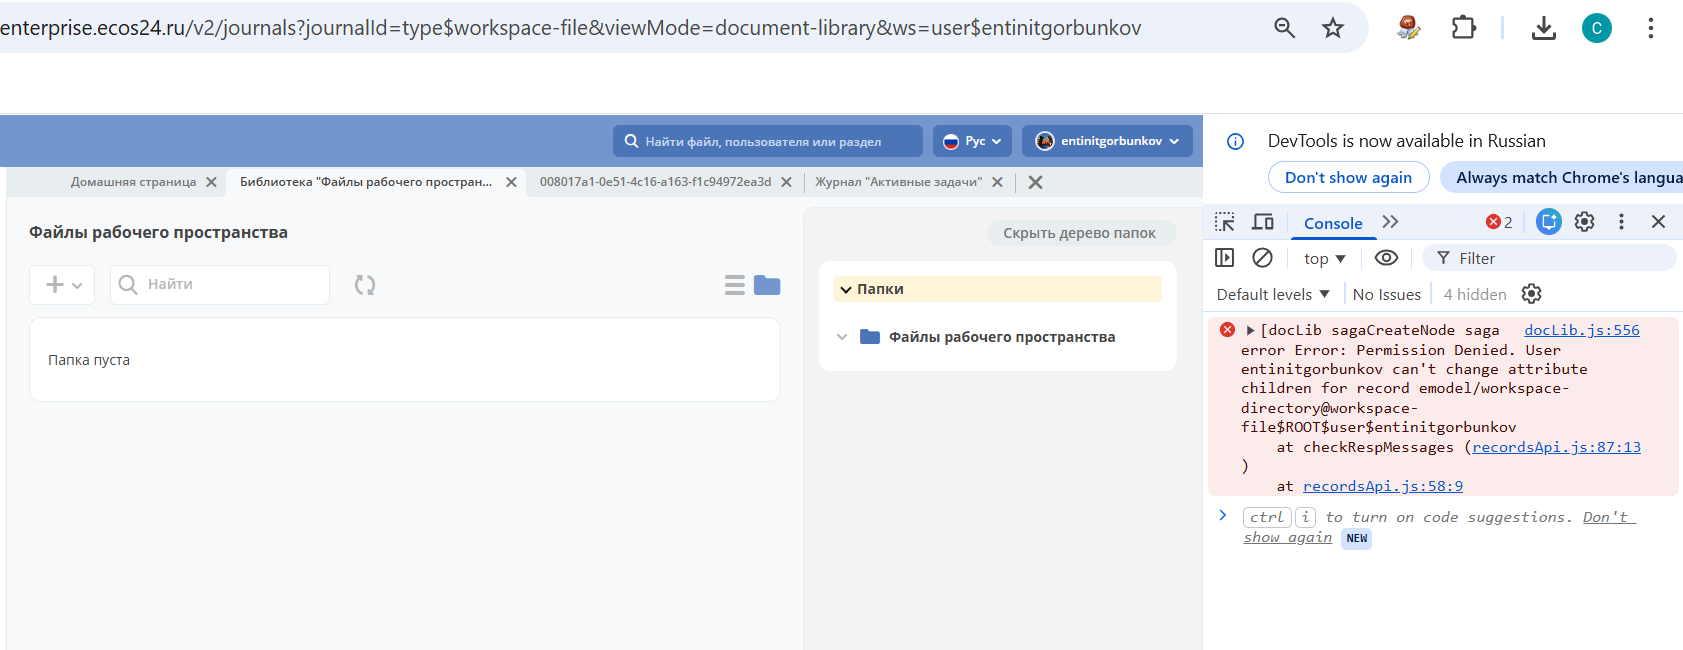Toggle the device toolbar icon in DevTools
The image size is (1683, 650).
pyautogui.click(x=1263, y=222)
